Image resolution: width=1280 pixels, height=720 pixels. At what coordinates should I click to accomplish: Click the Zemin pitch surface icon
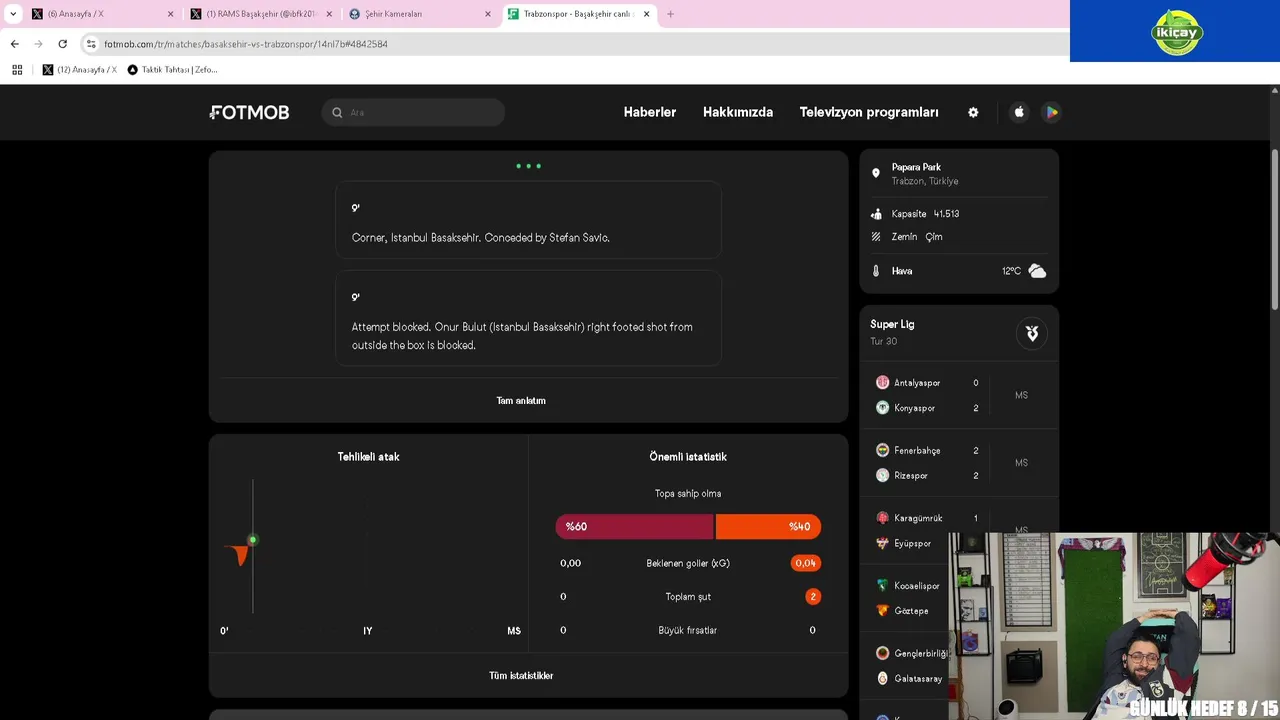[876, 237]
